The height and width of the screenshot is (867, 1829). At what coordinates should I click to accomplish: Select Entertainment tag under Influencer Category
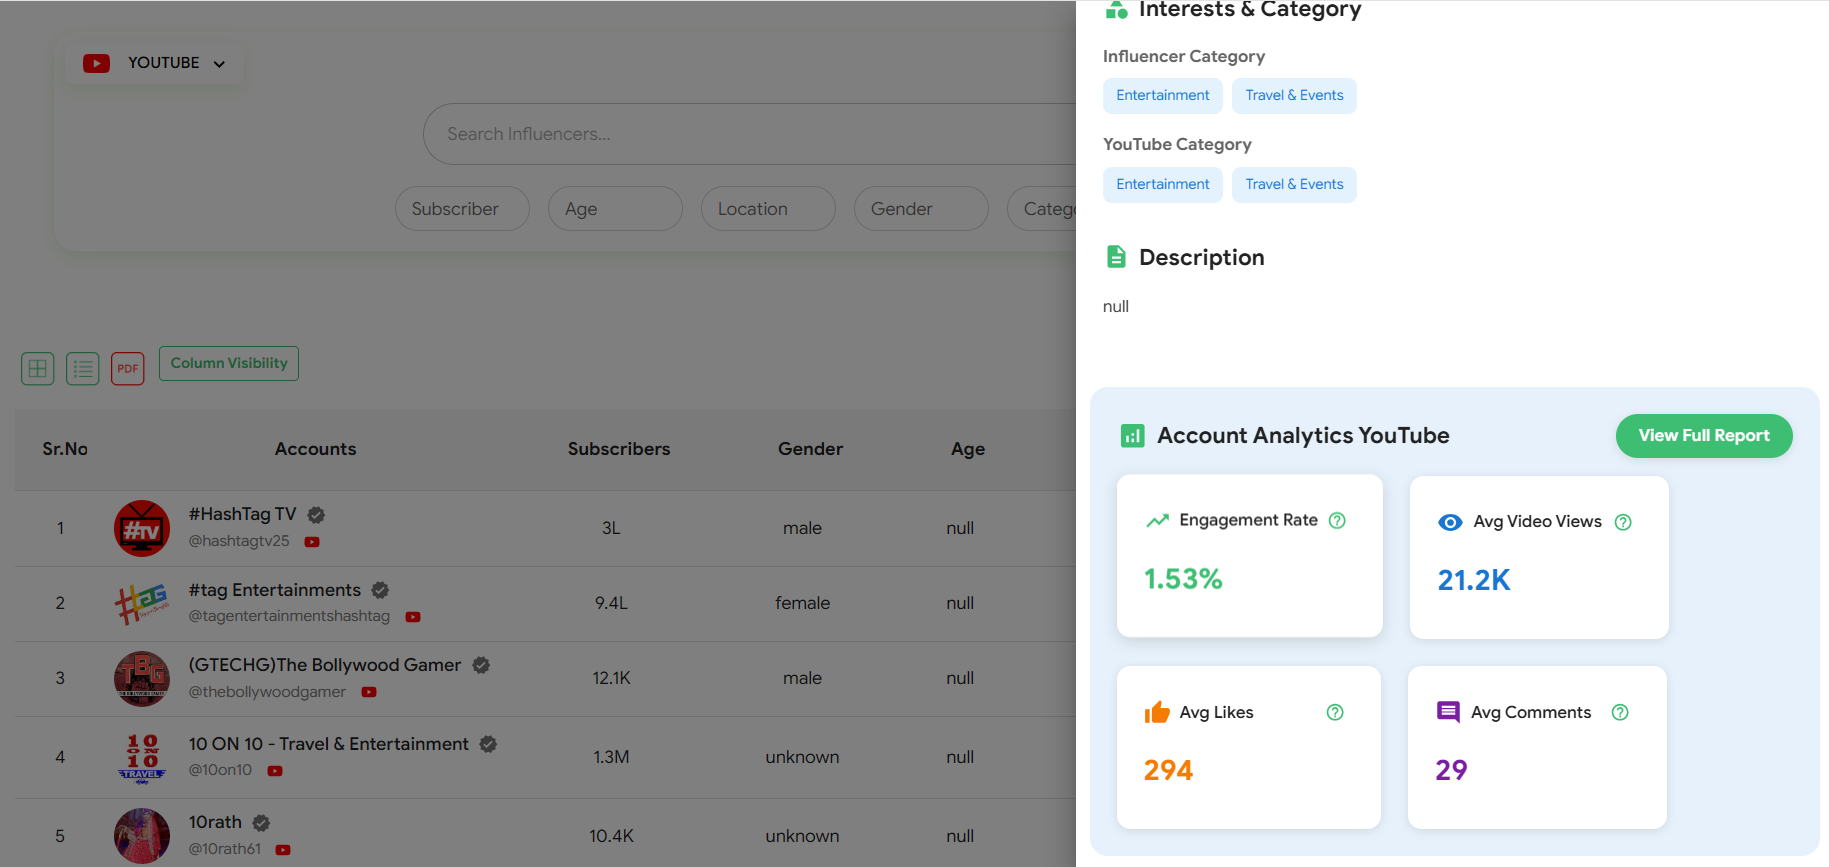click(x=1163, y=96)
